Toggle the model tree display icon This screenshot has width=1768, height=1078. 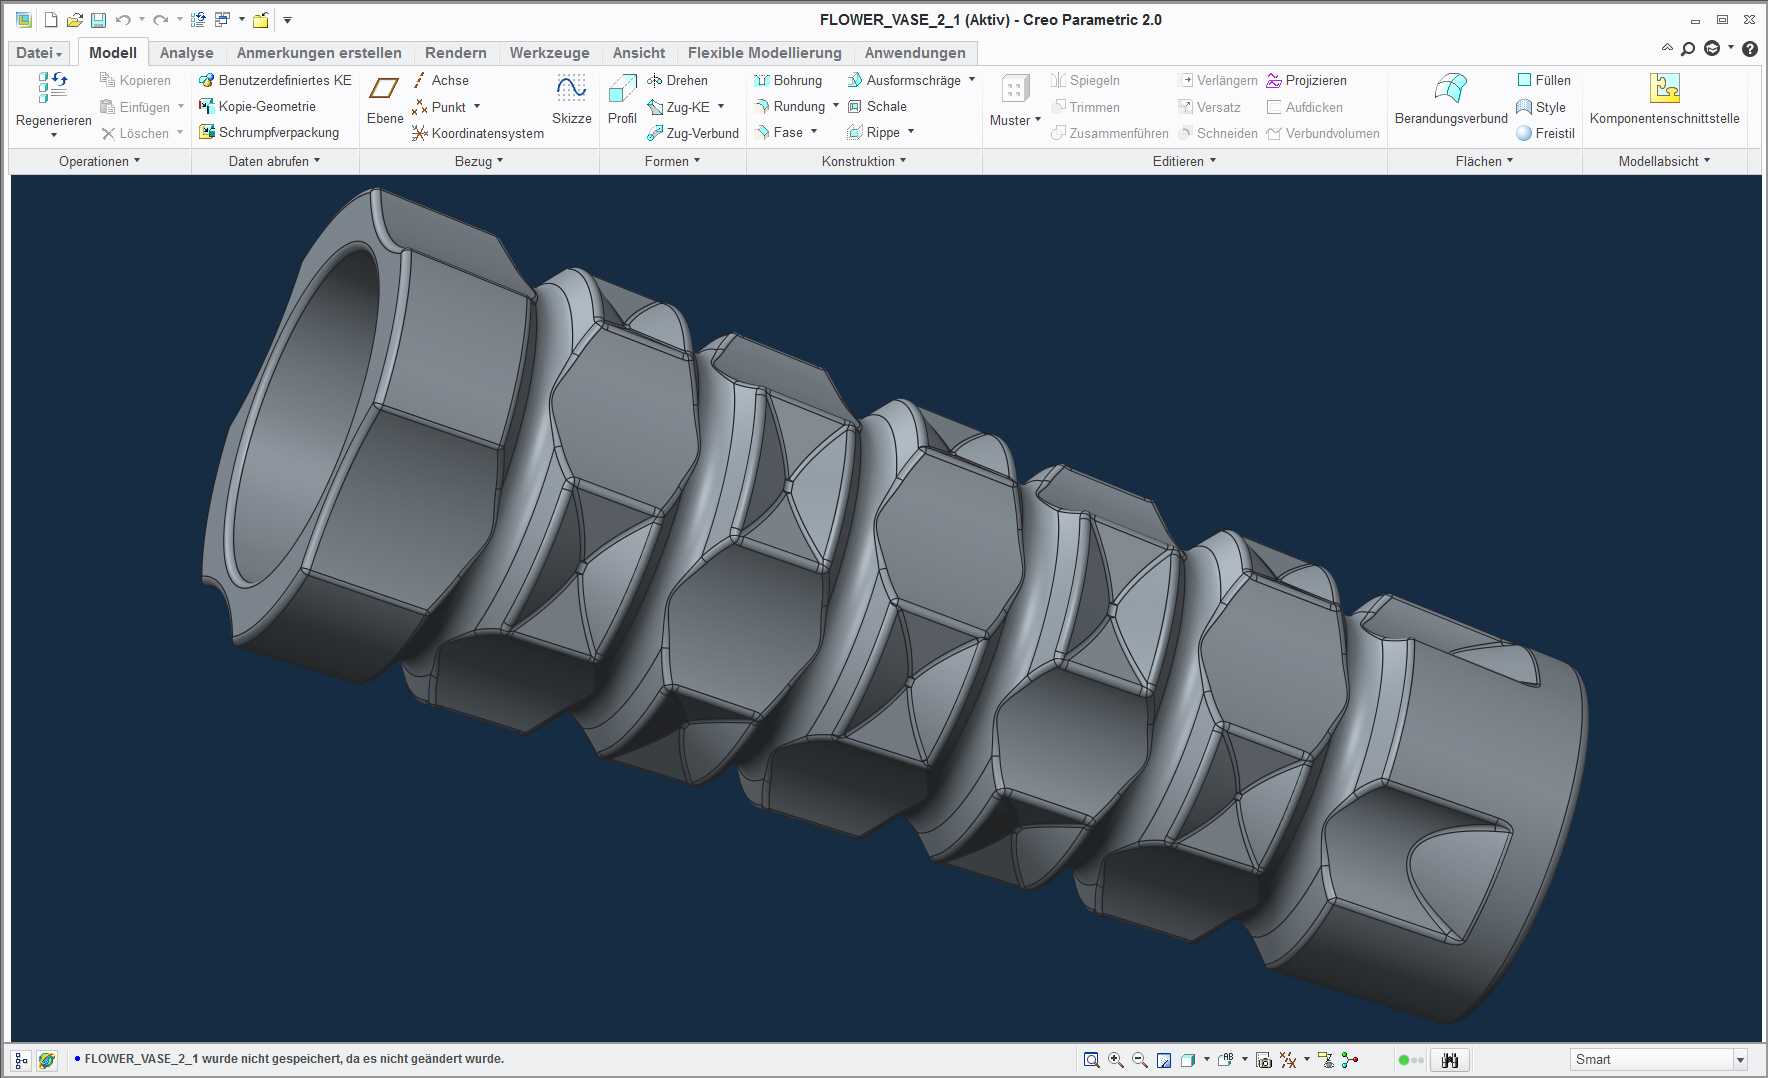tap(22, 1060)
